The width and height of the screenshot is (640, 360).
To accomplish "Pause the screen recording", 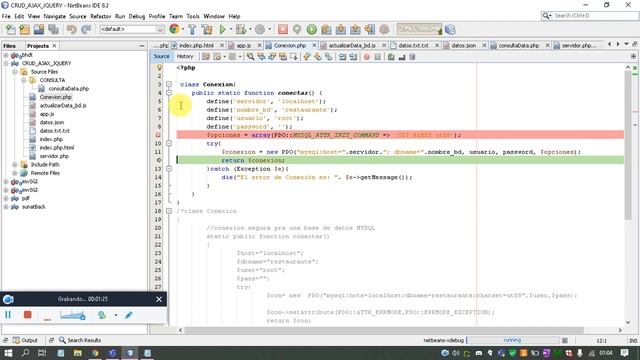I will pyautogui.click(x=8, y=315).
